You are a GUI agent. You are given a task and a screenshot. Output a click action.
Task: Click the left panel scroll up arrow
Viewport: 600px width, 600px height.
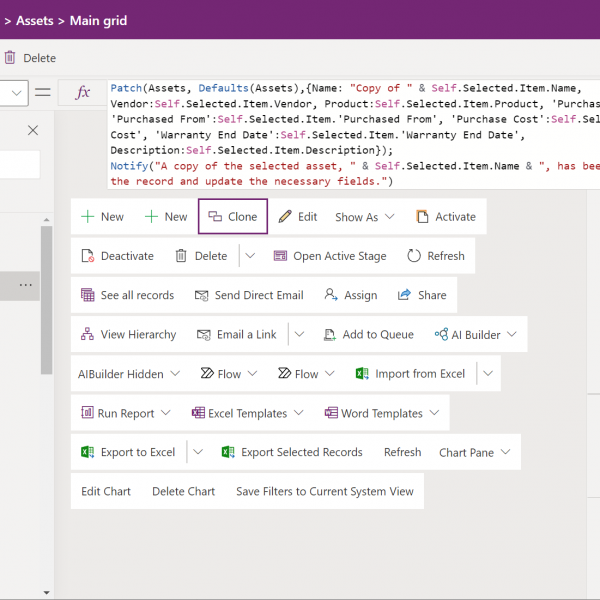tap(46, 220)
